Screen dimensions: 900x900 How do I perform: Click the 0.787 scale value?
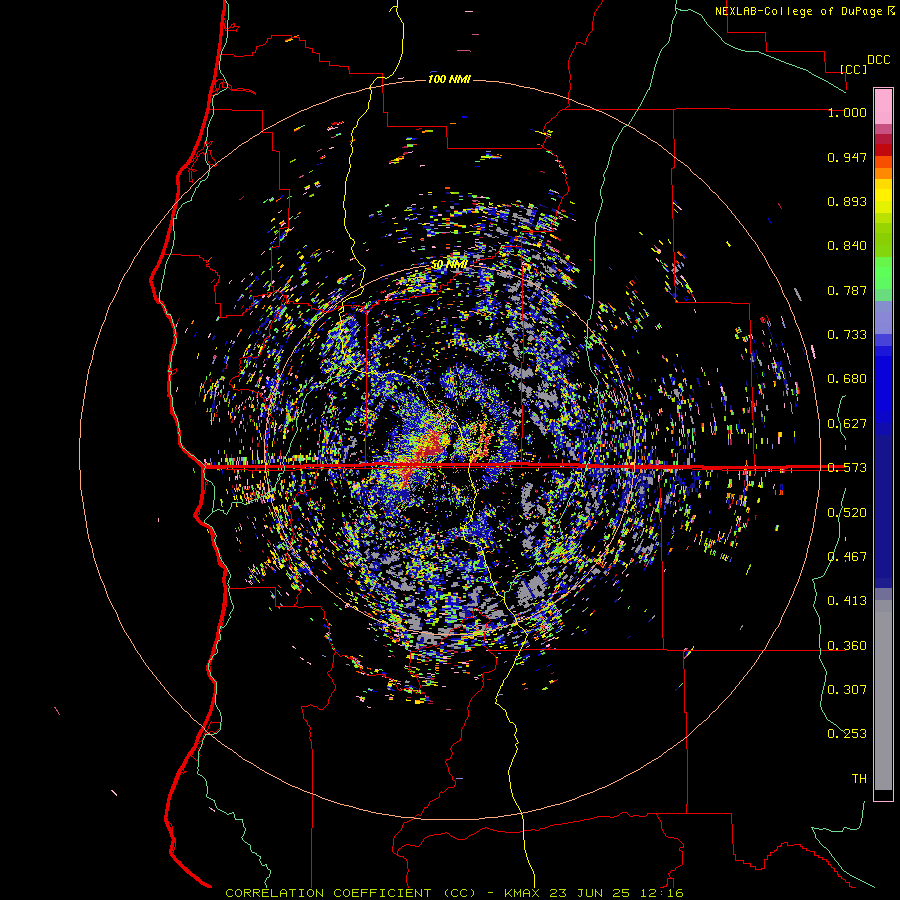(x=847, y=290)
